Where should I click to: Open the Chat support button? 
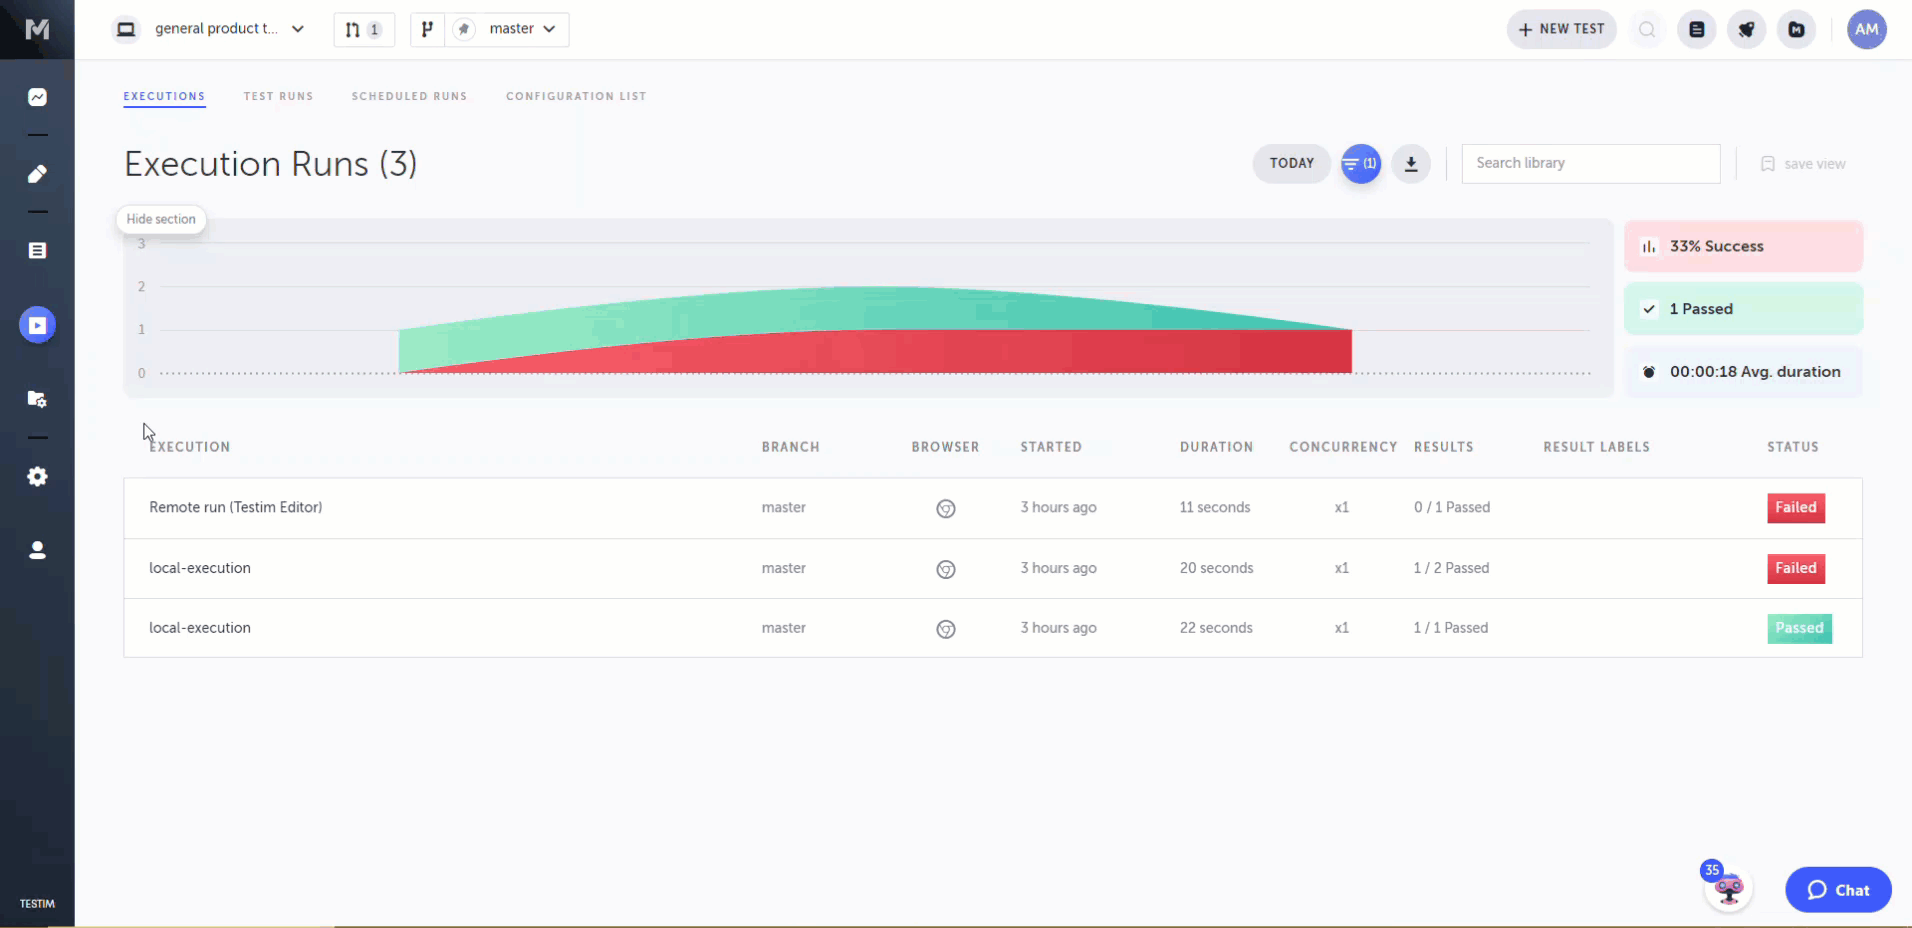(x=1838, y=890)
